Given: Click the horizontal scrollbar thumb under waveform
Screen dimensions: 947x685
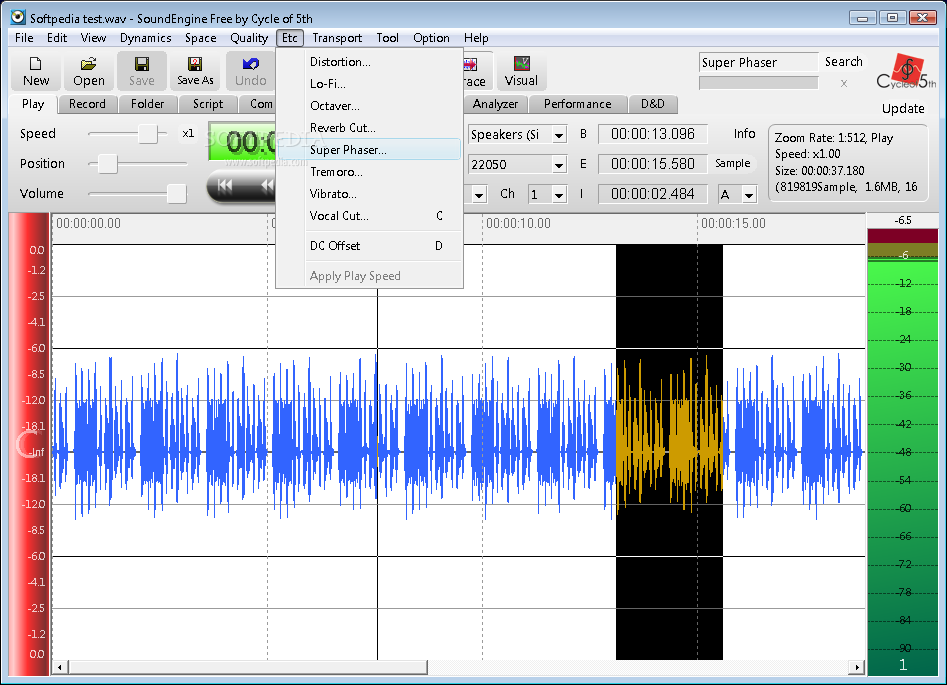Looking at the screenshot, I should pyautogui.click(x=248, y=667).
